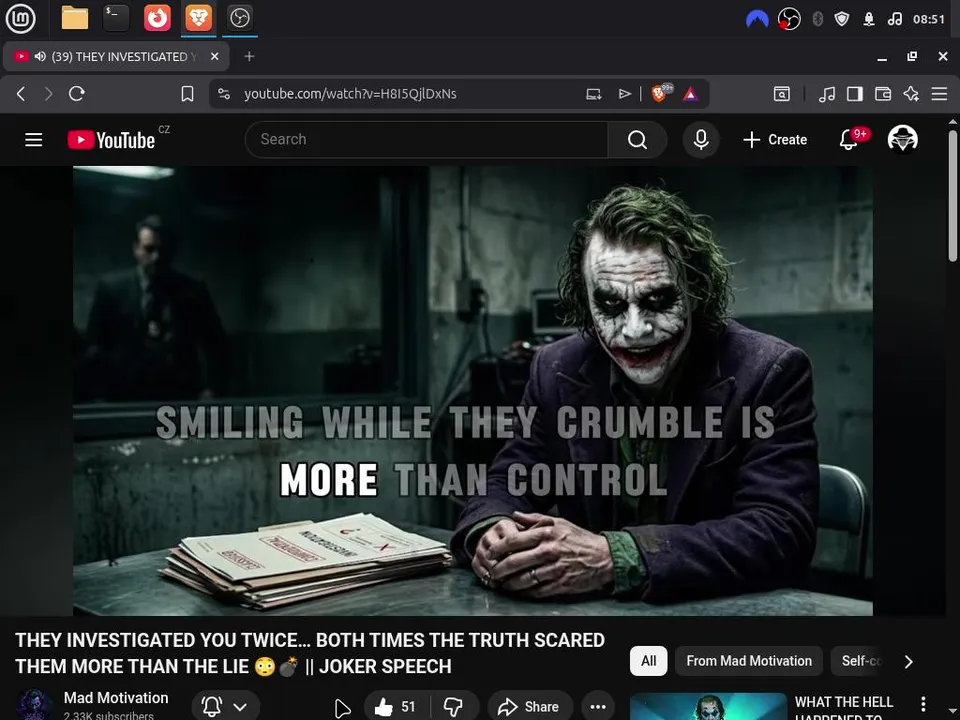
Task: Select the All filter chip
Action: point(648,661)
